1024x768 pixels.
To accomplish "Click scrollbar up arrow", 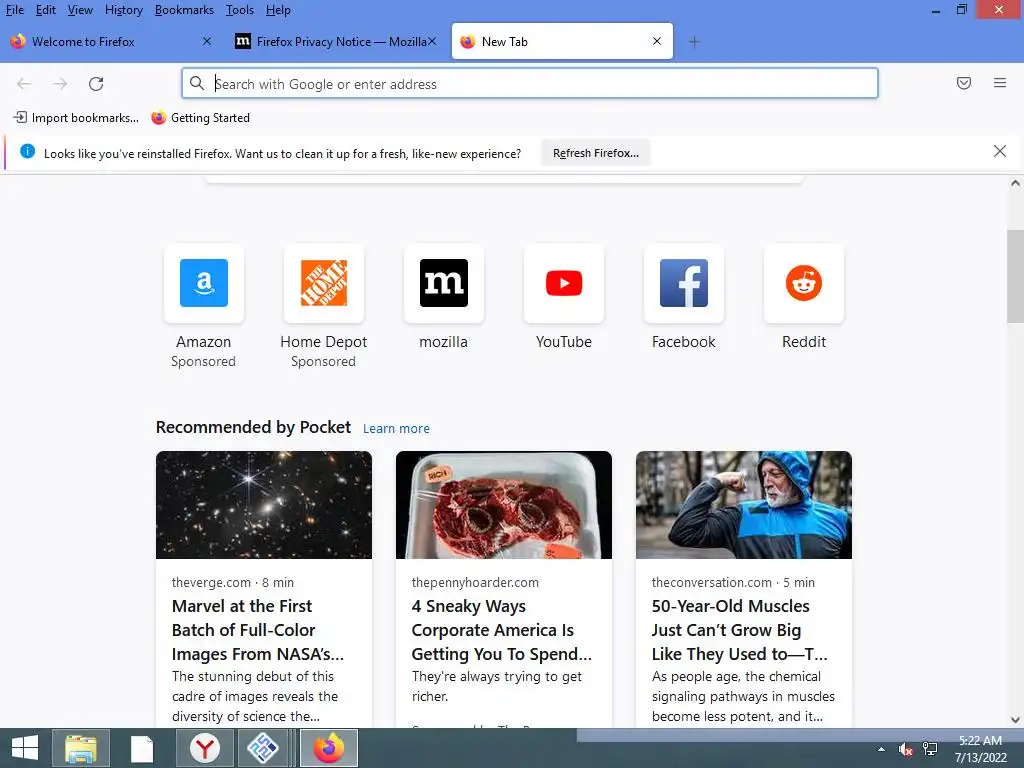I will (x=1015, y=184).
